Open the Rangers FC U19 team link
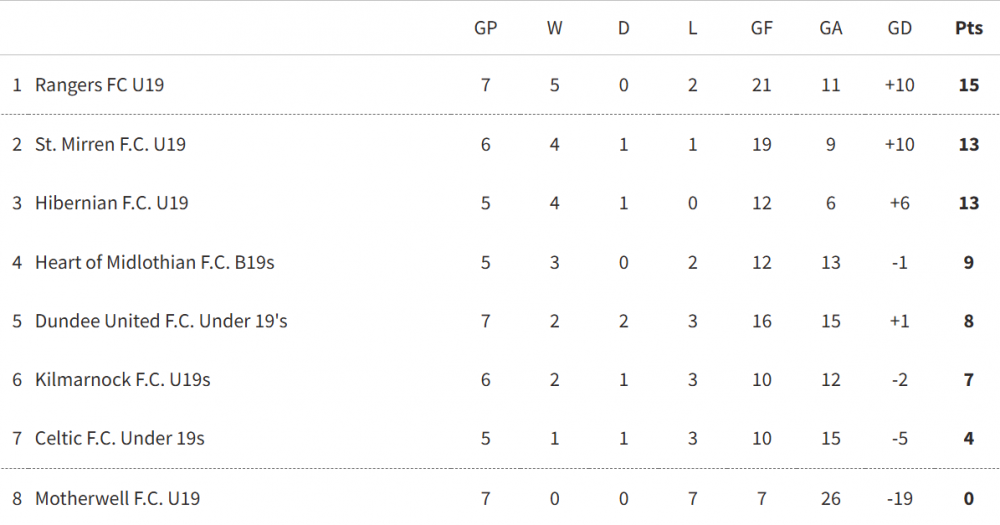 coord(99,85)
